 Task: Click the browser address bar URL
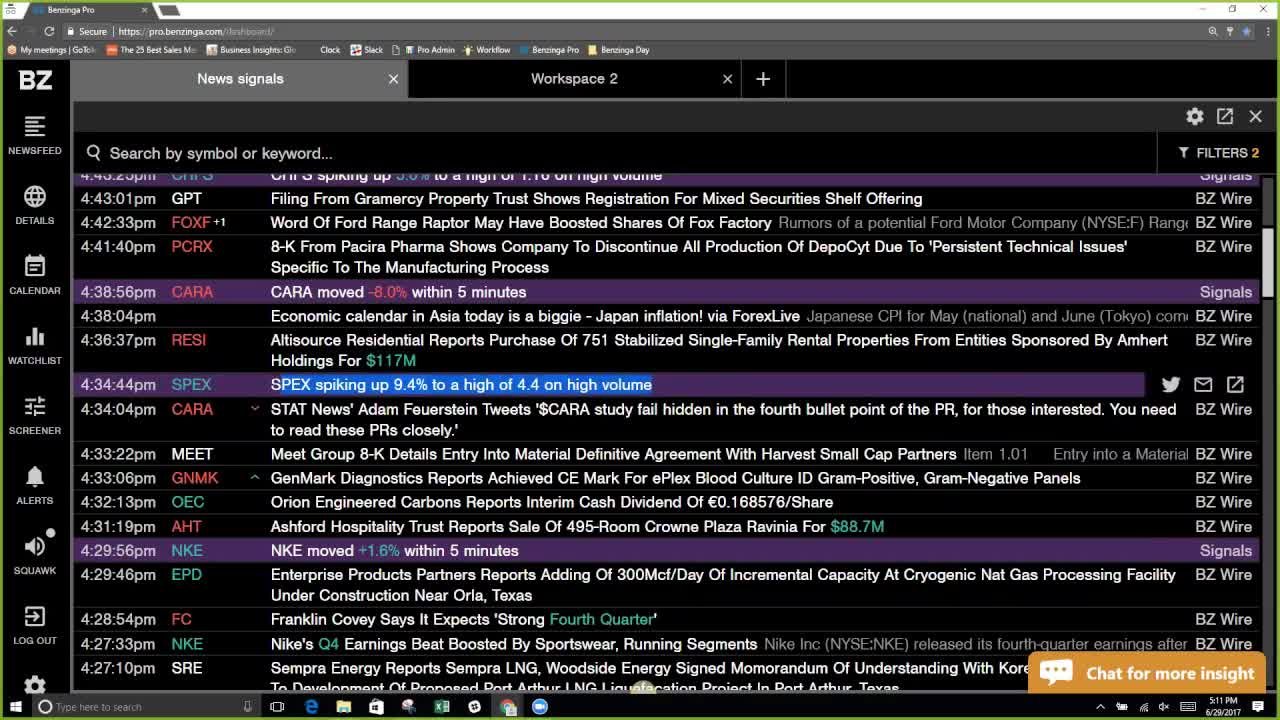[x=196, y=31]
